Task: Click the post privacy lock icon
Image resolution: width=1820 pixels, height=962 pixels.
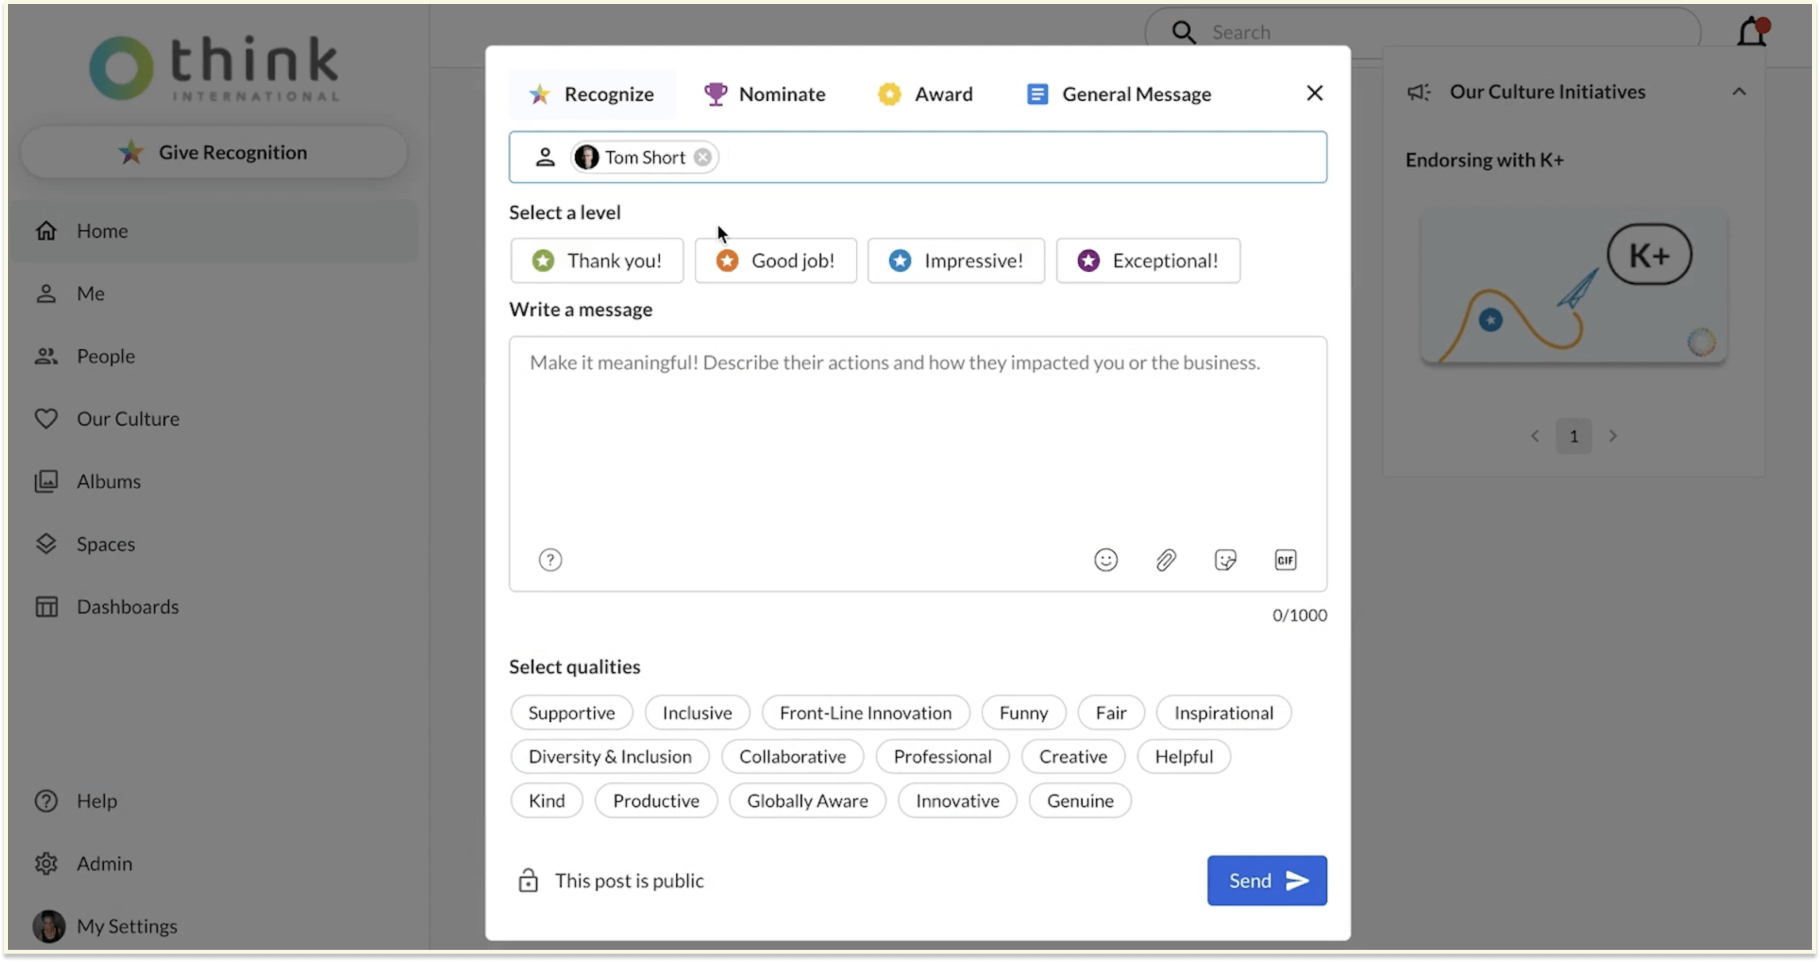Action: [528, 880]
